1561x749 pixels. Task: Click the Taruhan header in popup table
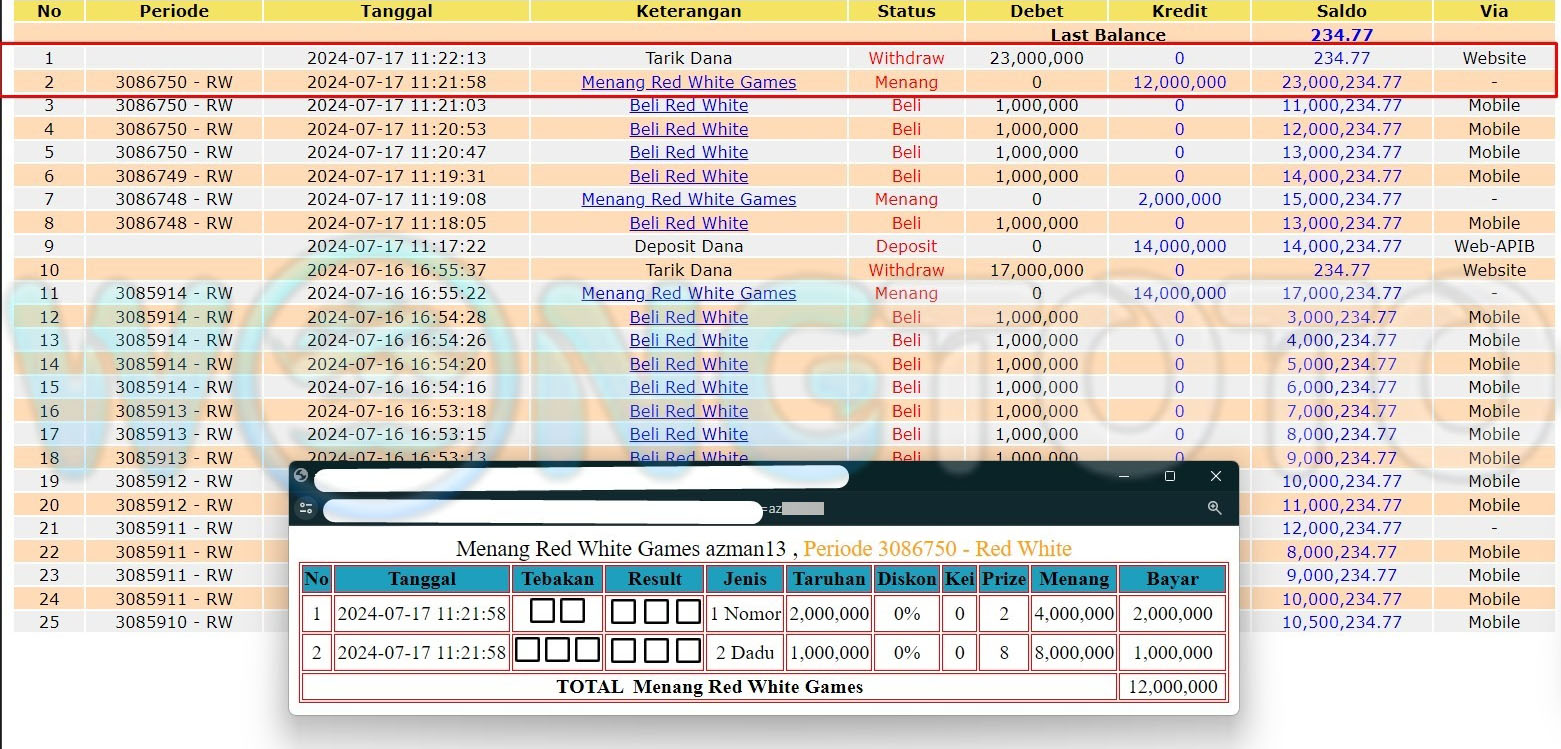(828, 579)
